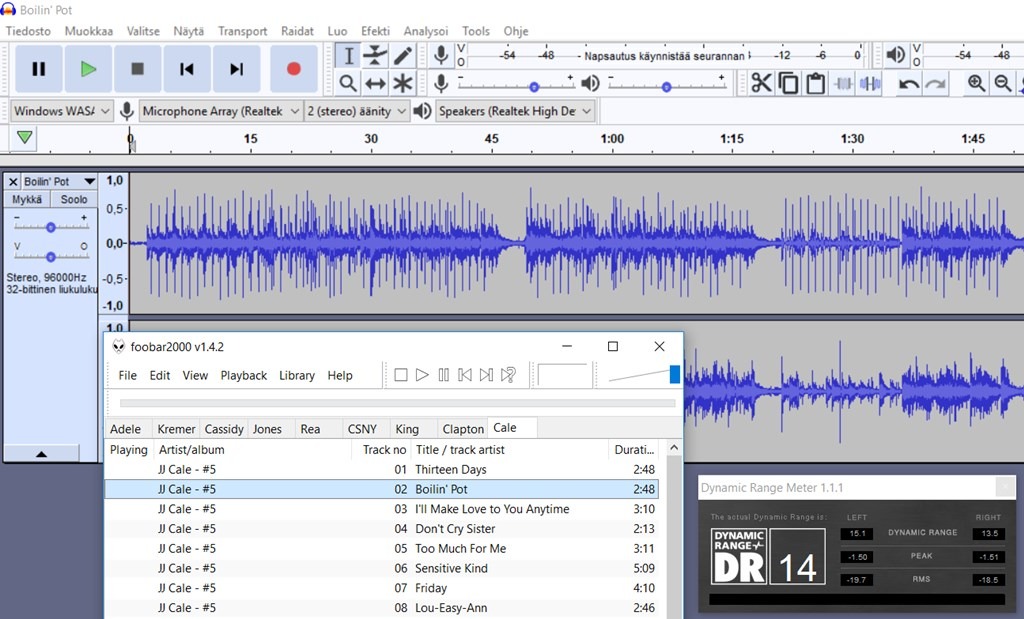Click foobar2000 Play button
This screenshot has width=1024, height=619.
pyautogui.click(x=423, y=375)
